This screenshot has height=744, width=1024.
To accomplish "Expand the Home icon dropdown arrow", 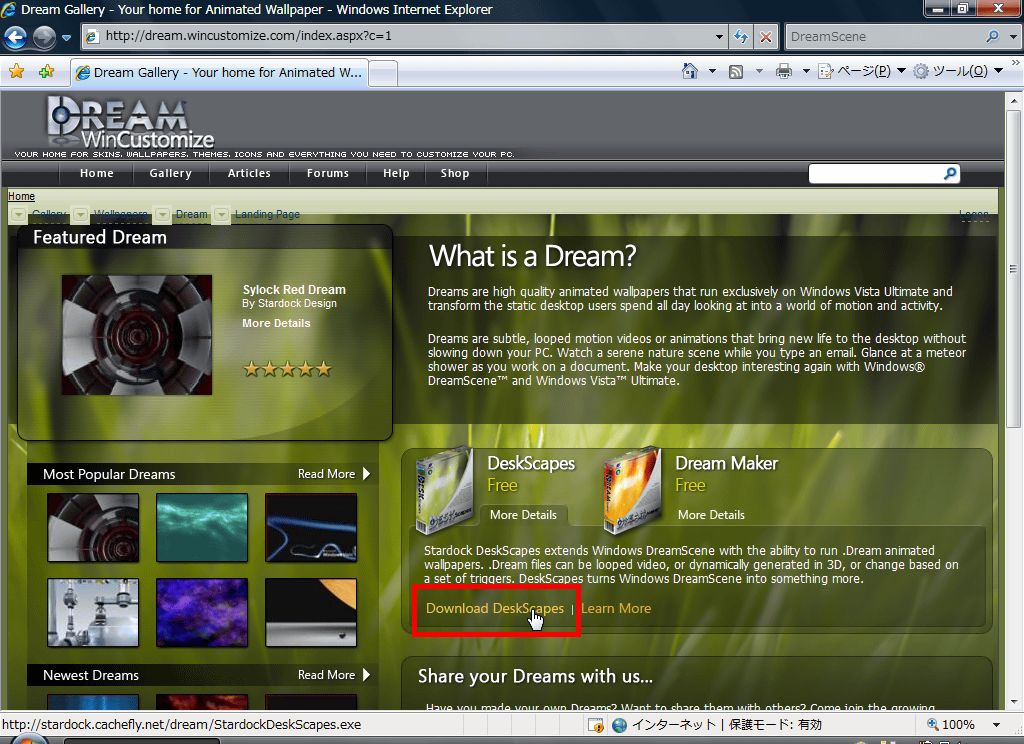I will [x=712, y=71].
